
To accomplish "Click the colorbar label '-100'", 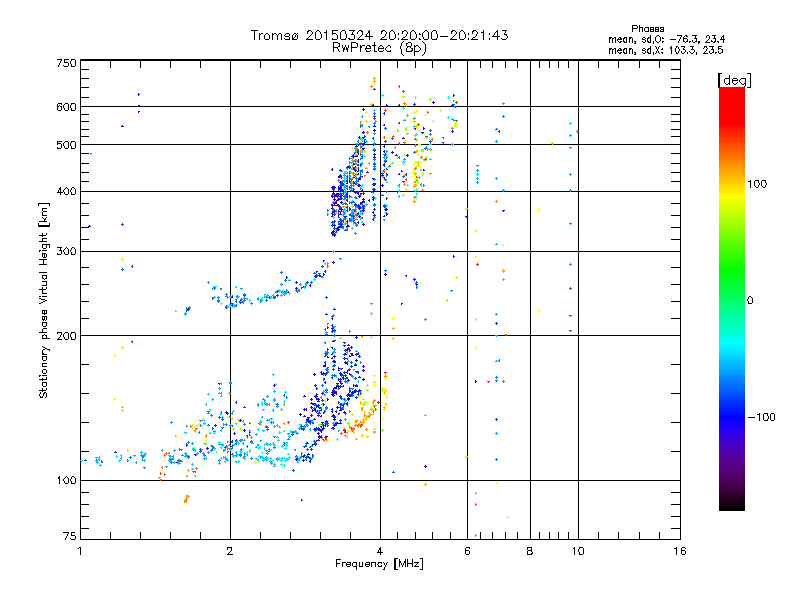I will pos(761,417).
